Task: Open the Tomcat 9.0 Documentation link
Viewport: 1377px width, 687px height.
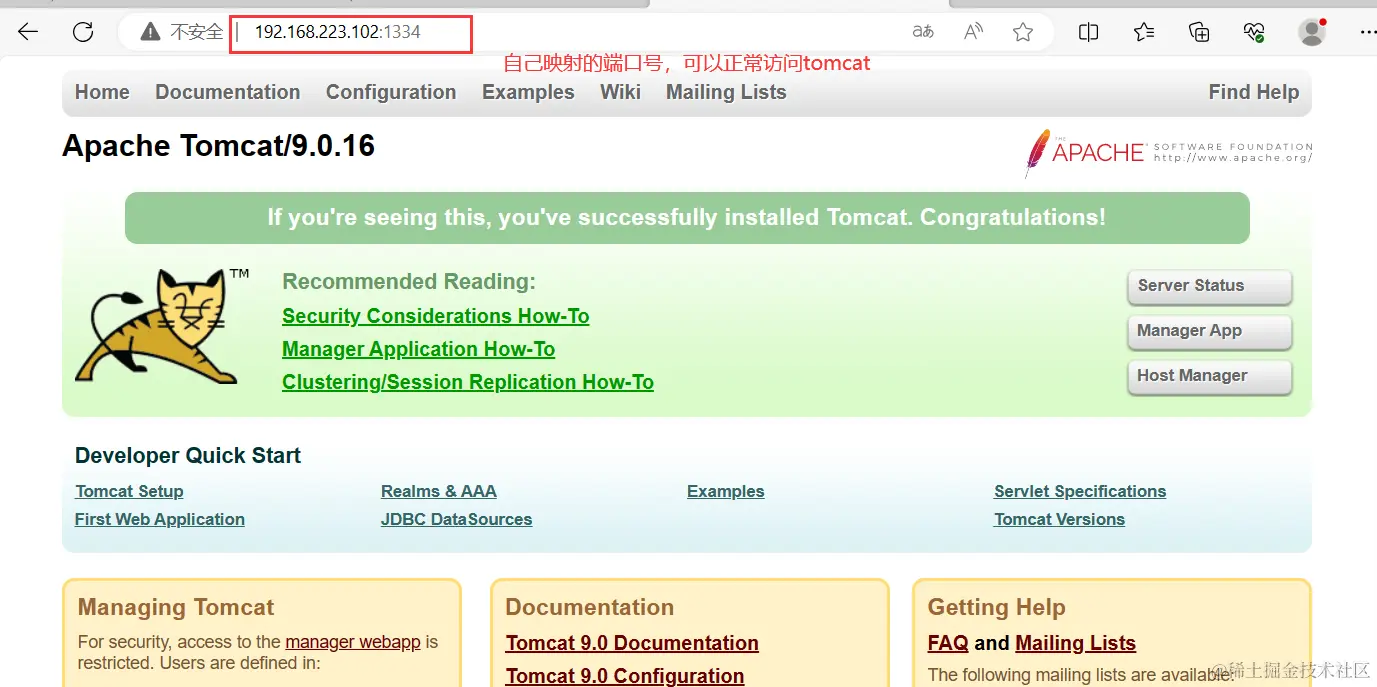Action: (x=632, y=643)
